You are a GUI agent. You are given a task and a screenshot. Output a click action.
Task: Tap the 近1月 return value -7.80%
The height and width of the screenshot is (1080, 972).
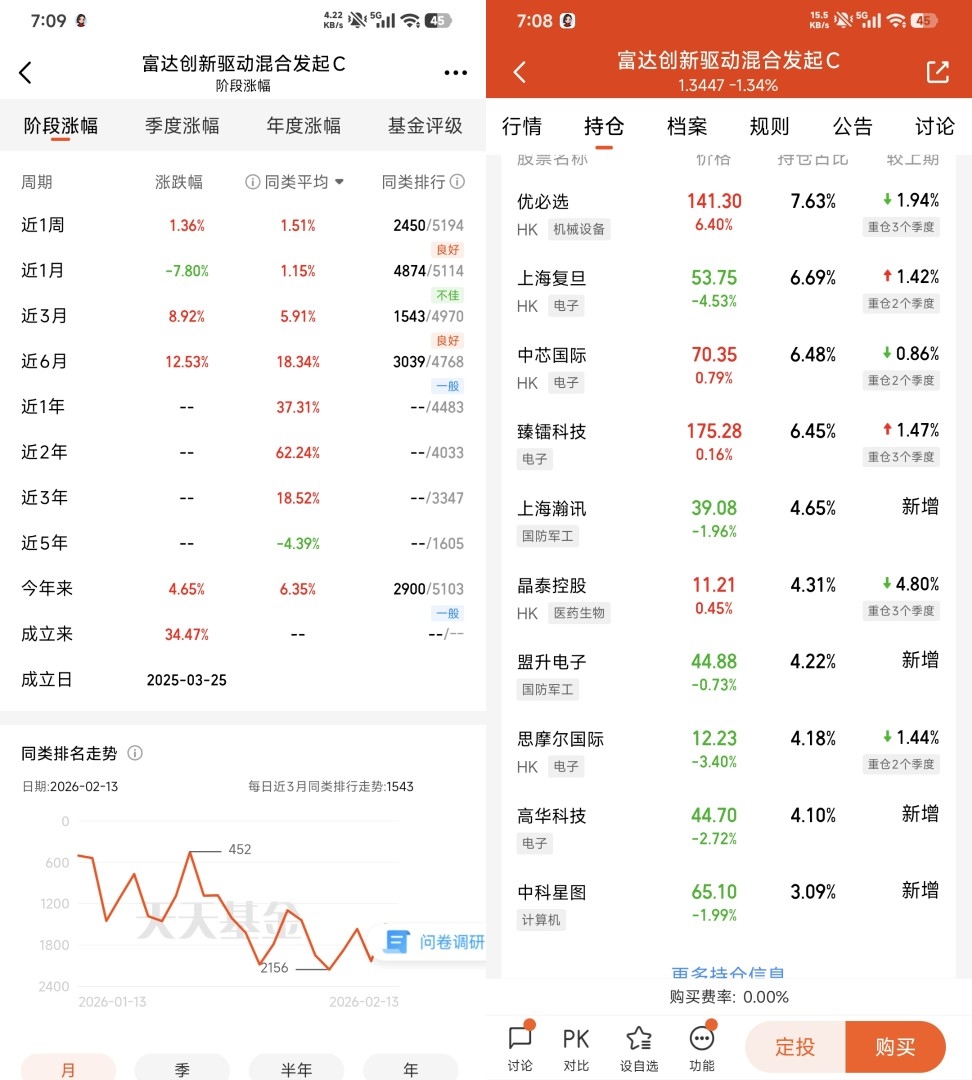click(x=187, y=271)
